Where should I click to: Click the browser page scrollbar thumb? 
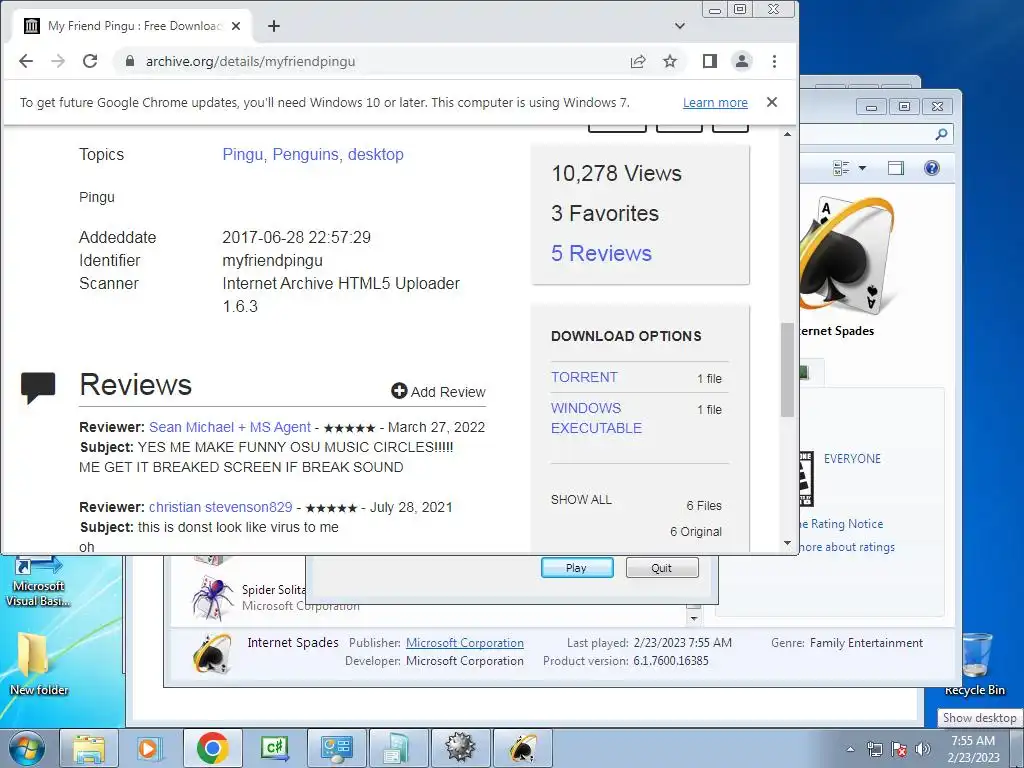(x=788, y=370)
